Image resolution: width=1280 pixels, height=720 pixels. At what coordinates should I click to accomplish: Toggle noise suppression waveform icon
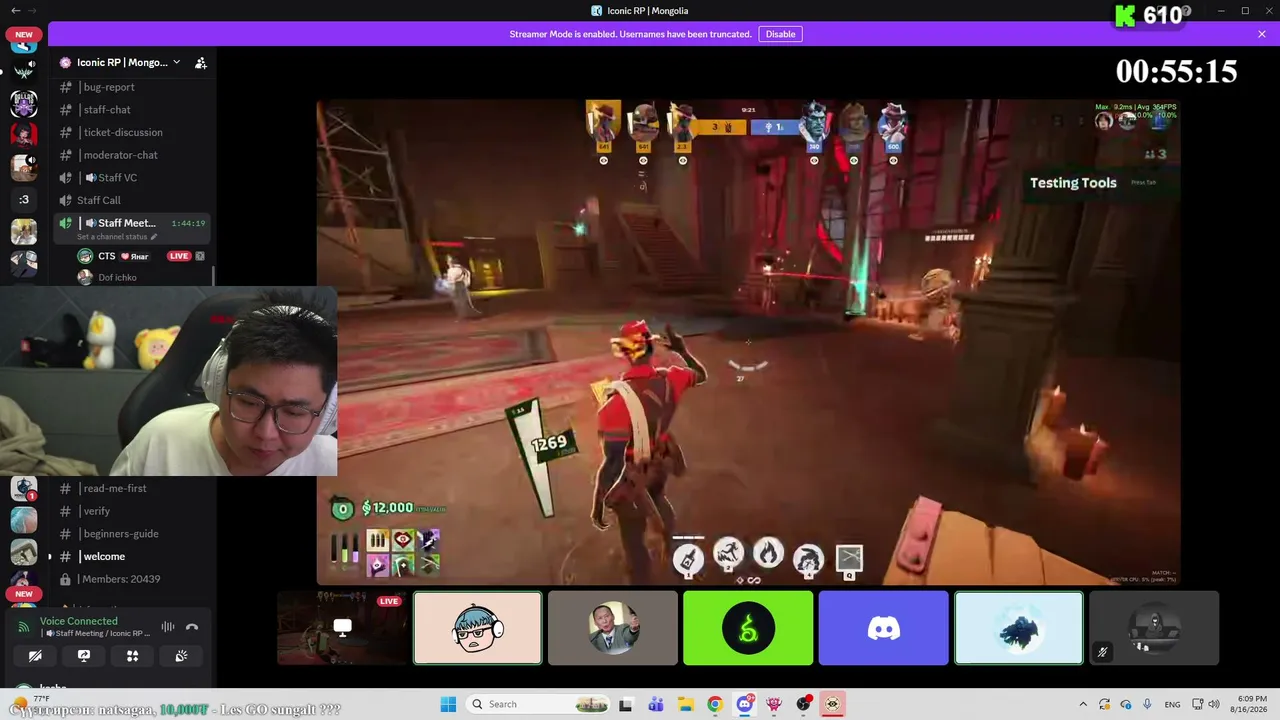point(168,627)
